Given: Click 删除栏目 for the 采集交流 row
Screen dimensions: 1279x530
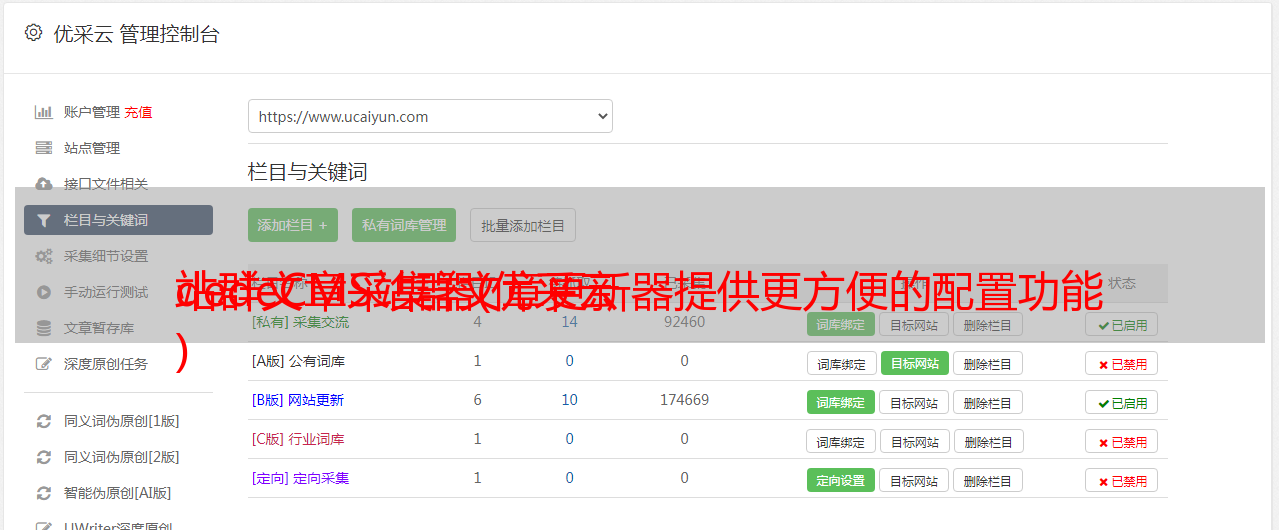Looking at the screenshot, I should (988, 324).
